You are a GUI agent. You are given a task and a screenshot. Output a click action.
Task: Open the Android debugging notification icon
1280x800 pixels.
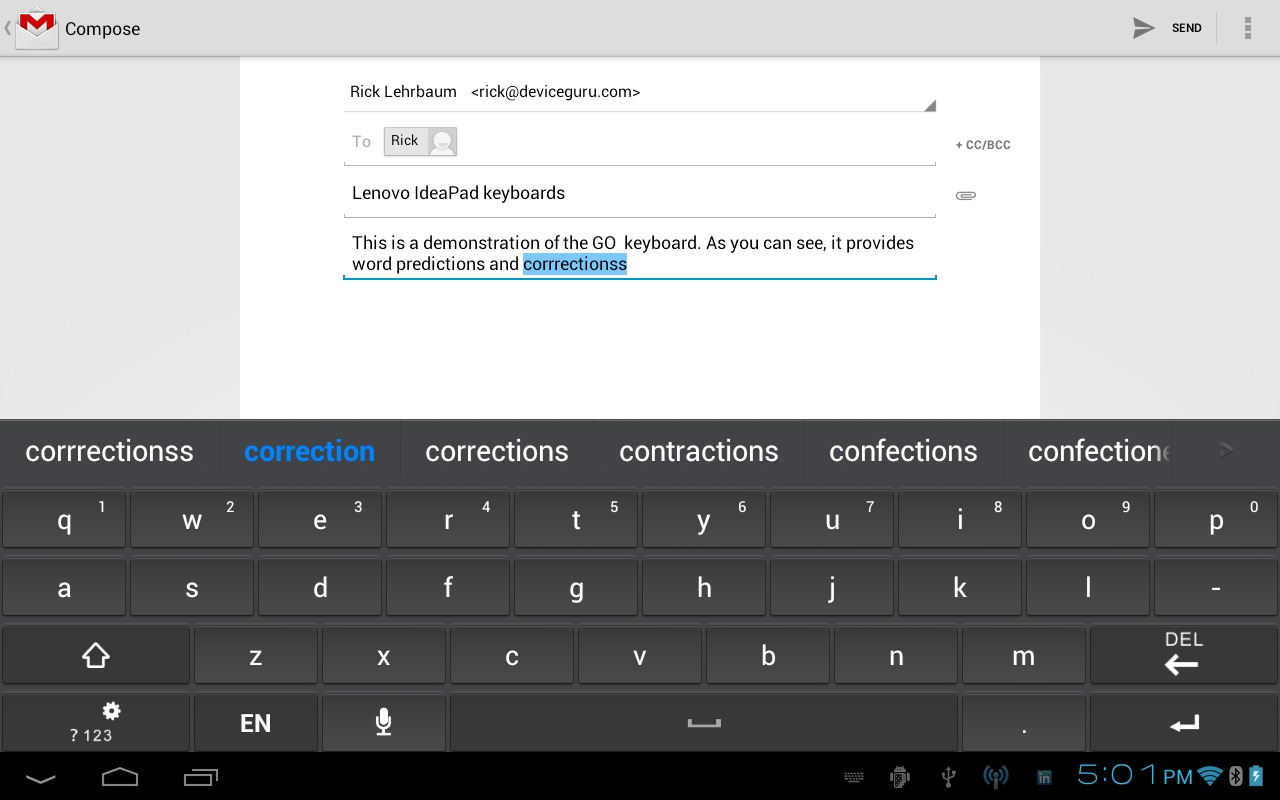tap(899, 777)
